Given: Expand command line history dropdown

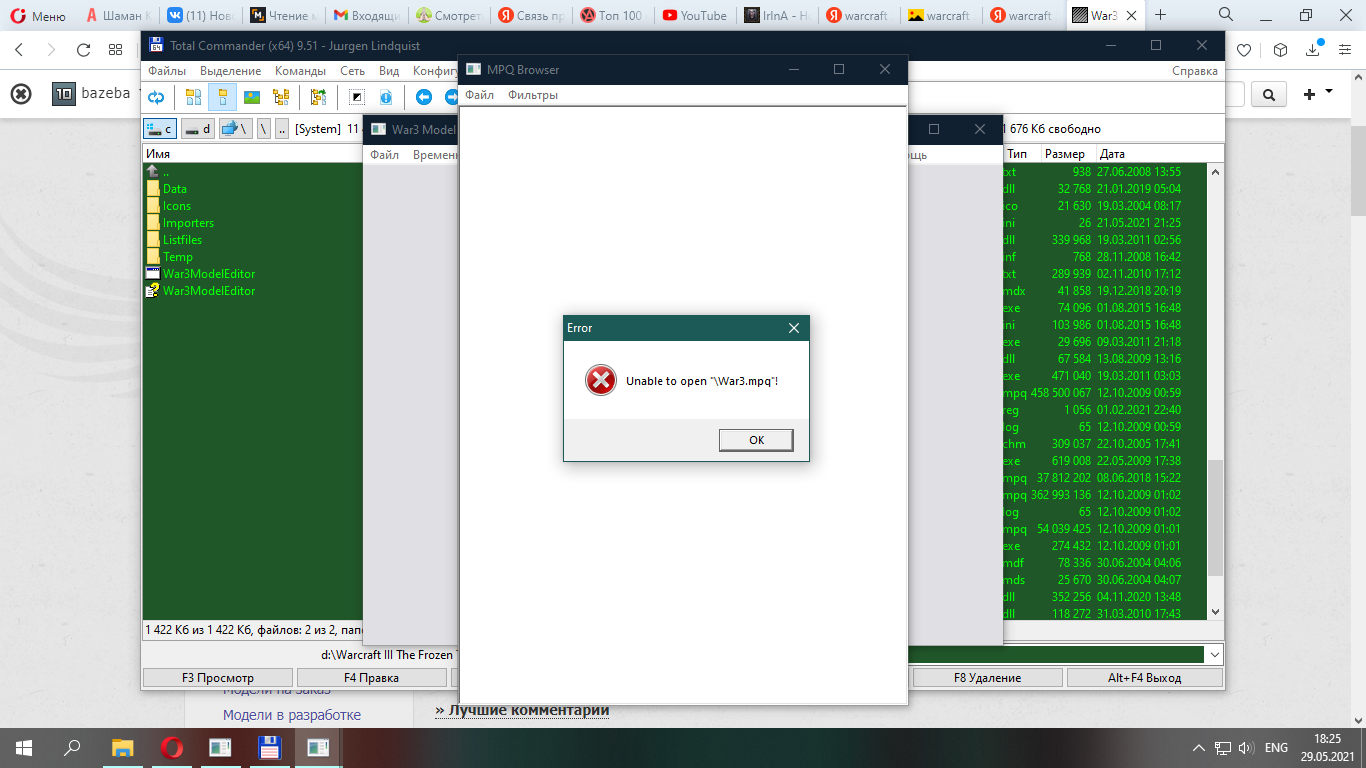Looking at the screenshot, I should (x=1214, y=655).
